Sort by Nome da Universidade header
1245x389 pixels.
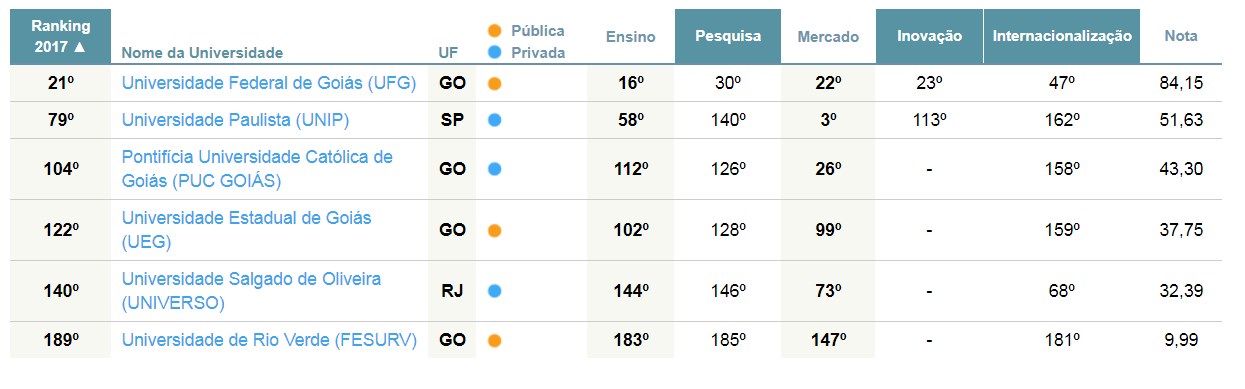[202, 53]
